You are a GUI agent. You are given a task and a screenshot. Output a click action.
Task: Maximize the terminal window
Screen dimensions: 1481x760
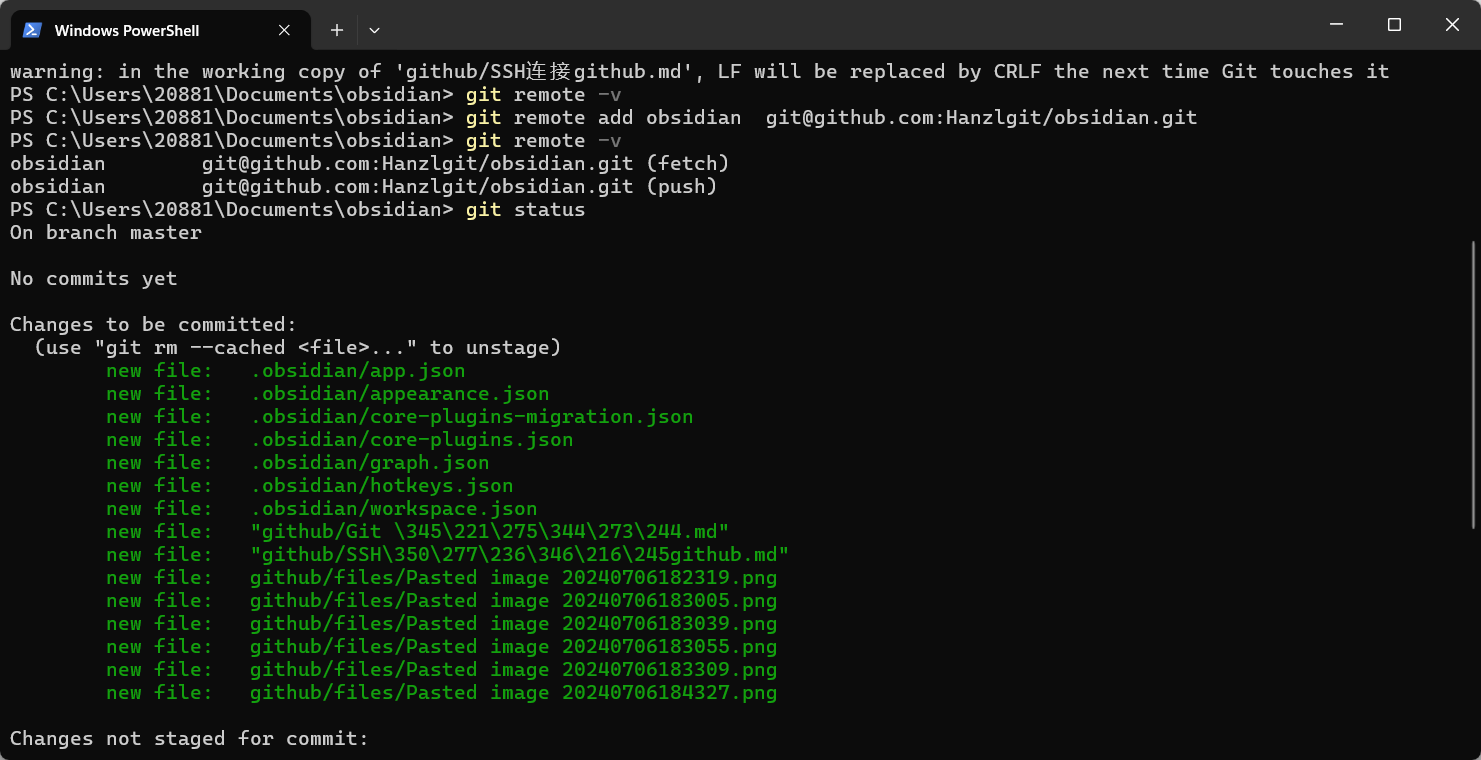[1394, 24]
